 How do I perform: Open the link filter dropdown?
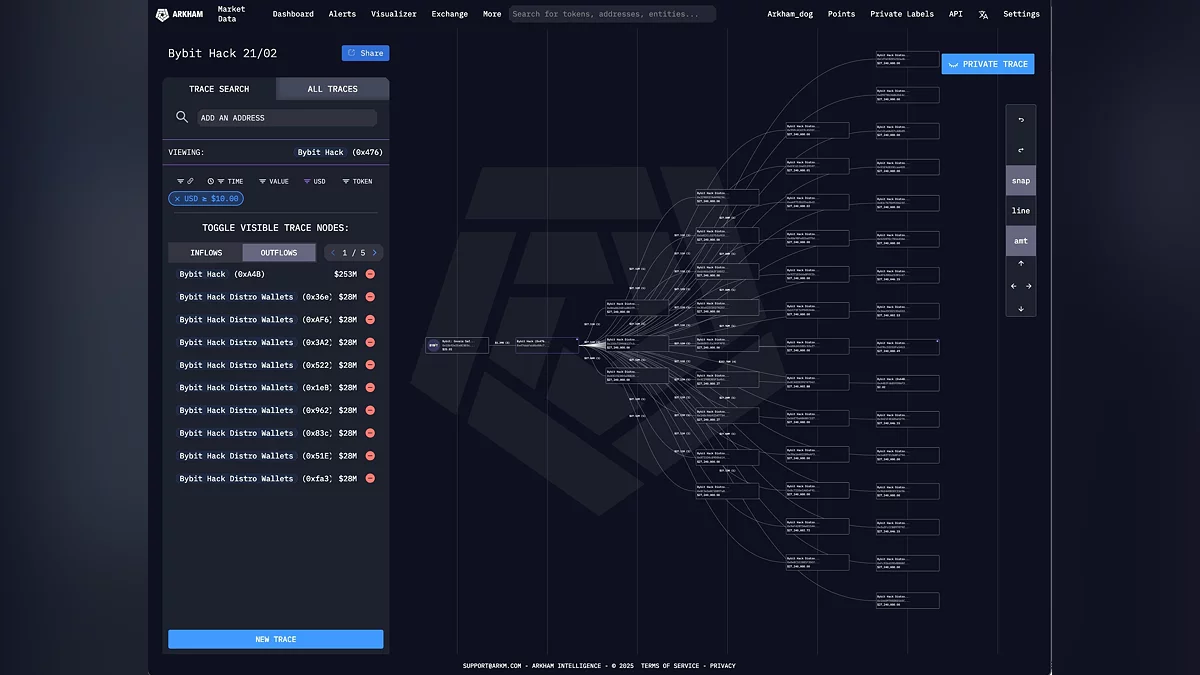click(x=185, y=181)
